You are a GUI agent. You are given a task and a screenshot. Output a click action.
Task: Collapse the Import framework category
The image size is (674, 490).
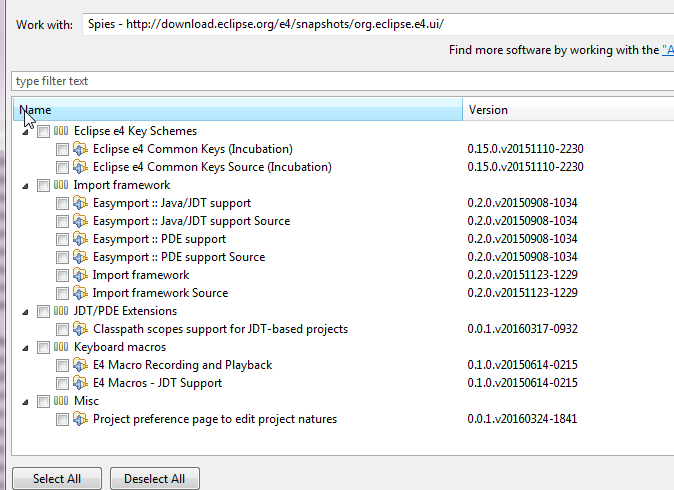point(25,186)
